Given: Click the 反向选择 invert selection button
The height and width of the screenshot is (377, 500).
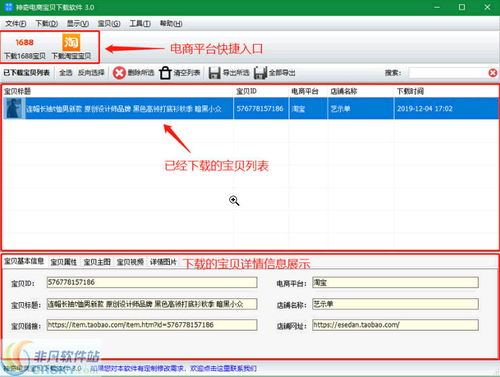Looking at the screenshot, I should [91, 73].
